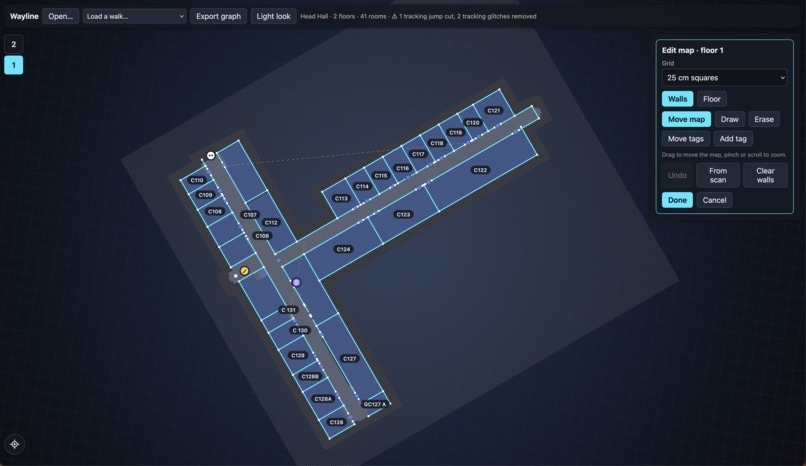Activate Move tags mode
Image resolution: width=806 pixels, height=466 pixels.
686,139
